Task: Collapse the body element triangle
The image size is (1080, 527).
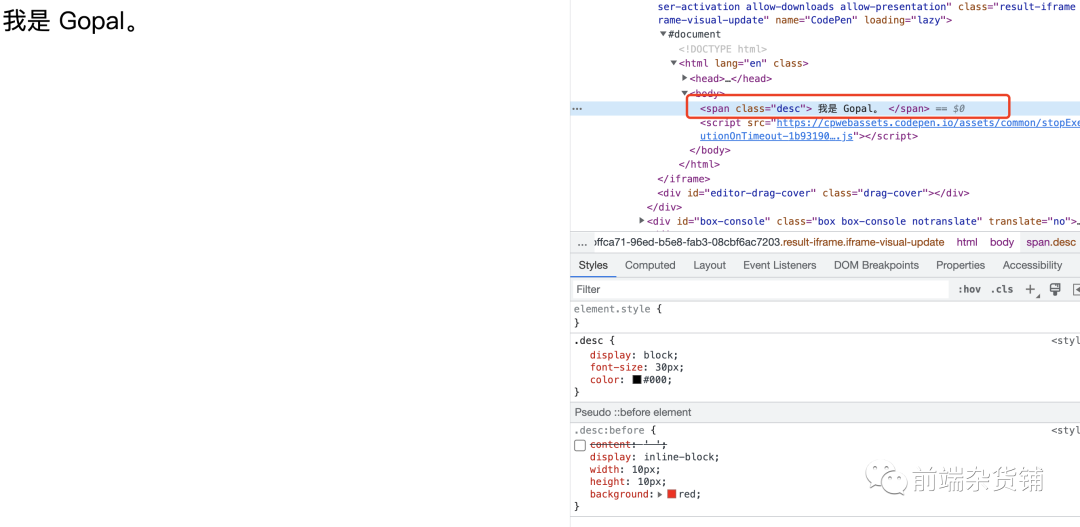Action: (x=685, y=93)
